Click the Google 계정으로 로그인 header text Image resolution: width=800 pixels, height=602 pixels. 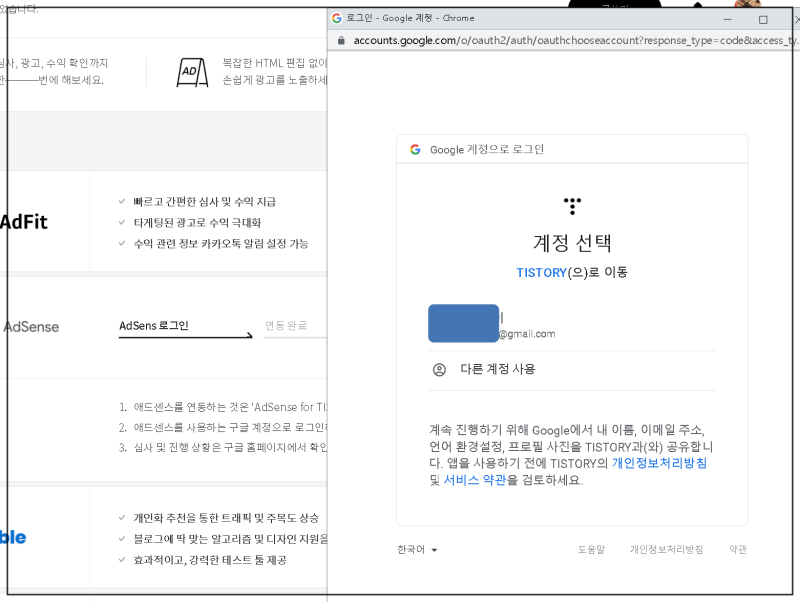(x=487, y=149)
